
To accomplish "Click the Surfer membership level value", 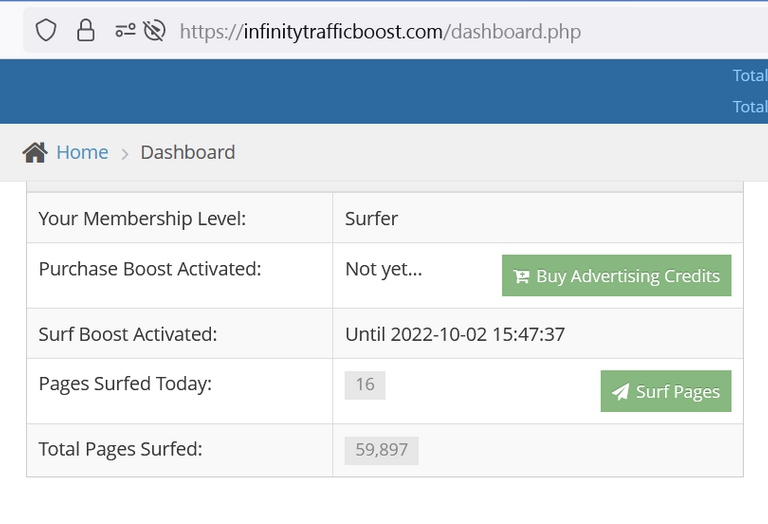I will [371, 218].
